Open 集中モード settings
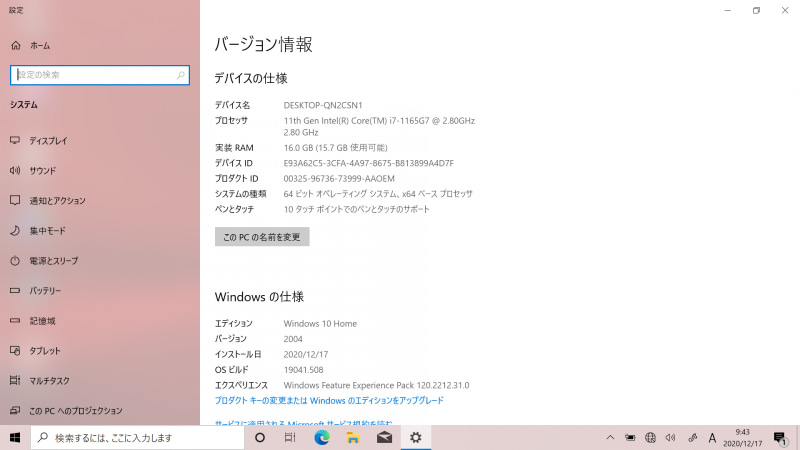Screen dimensions: 800x450 tap(38, 231)
